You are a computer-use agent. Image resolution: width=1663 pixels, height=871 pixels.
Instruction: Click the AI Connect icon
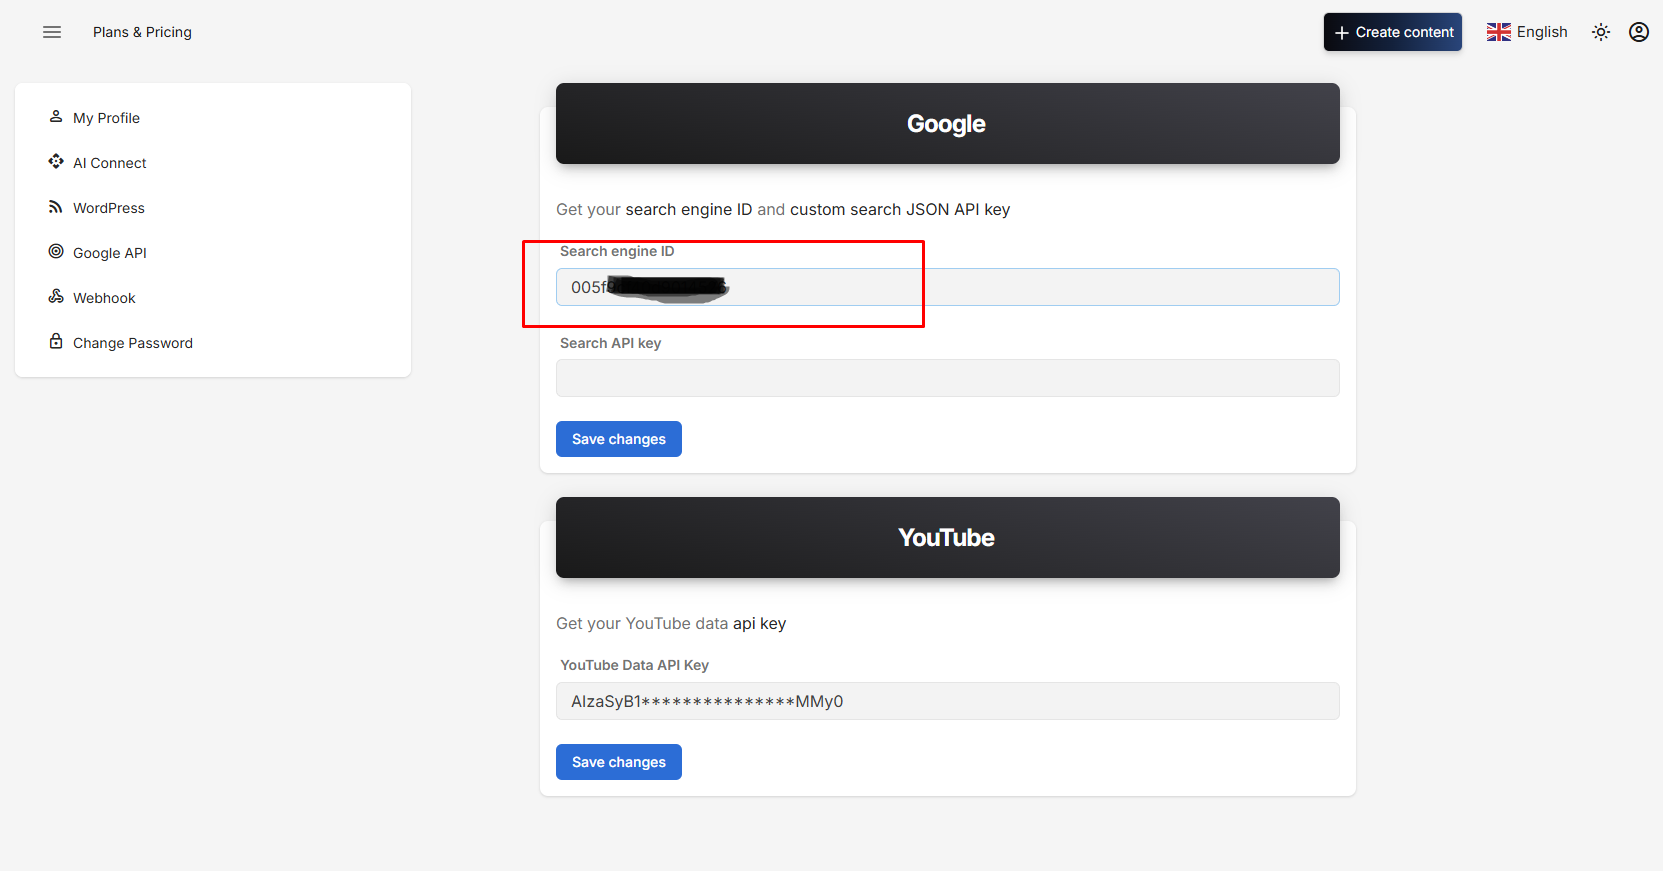(56, 162)
